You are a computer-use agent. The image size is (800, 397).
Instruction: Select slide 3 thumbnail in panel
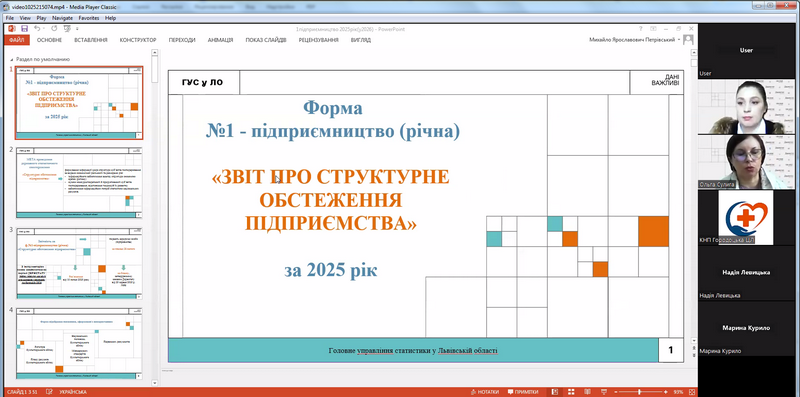pyautogui.click(x=80, y=263)
